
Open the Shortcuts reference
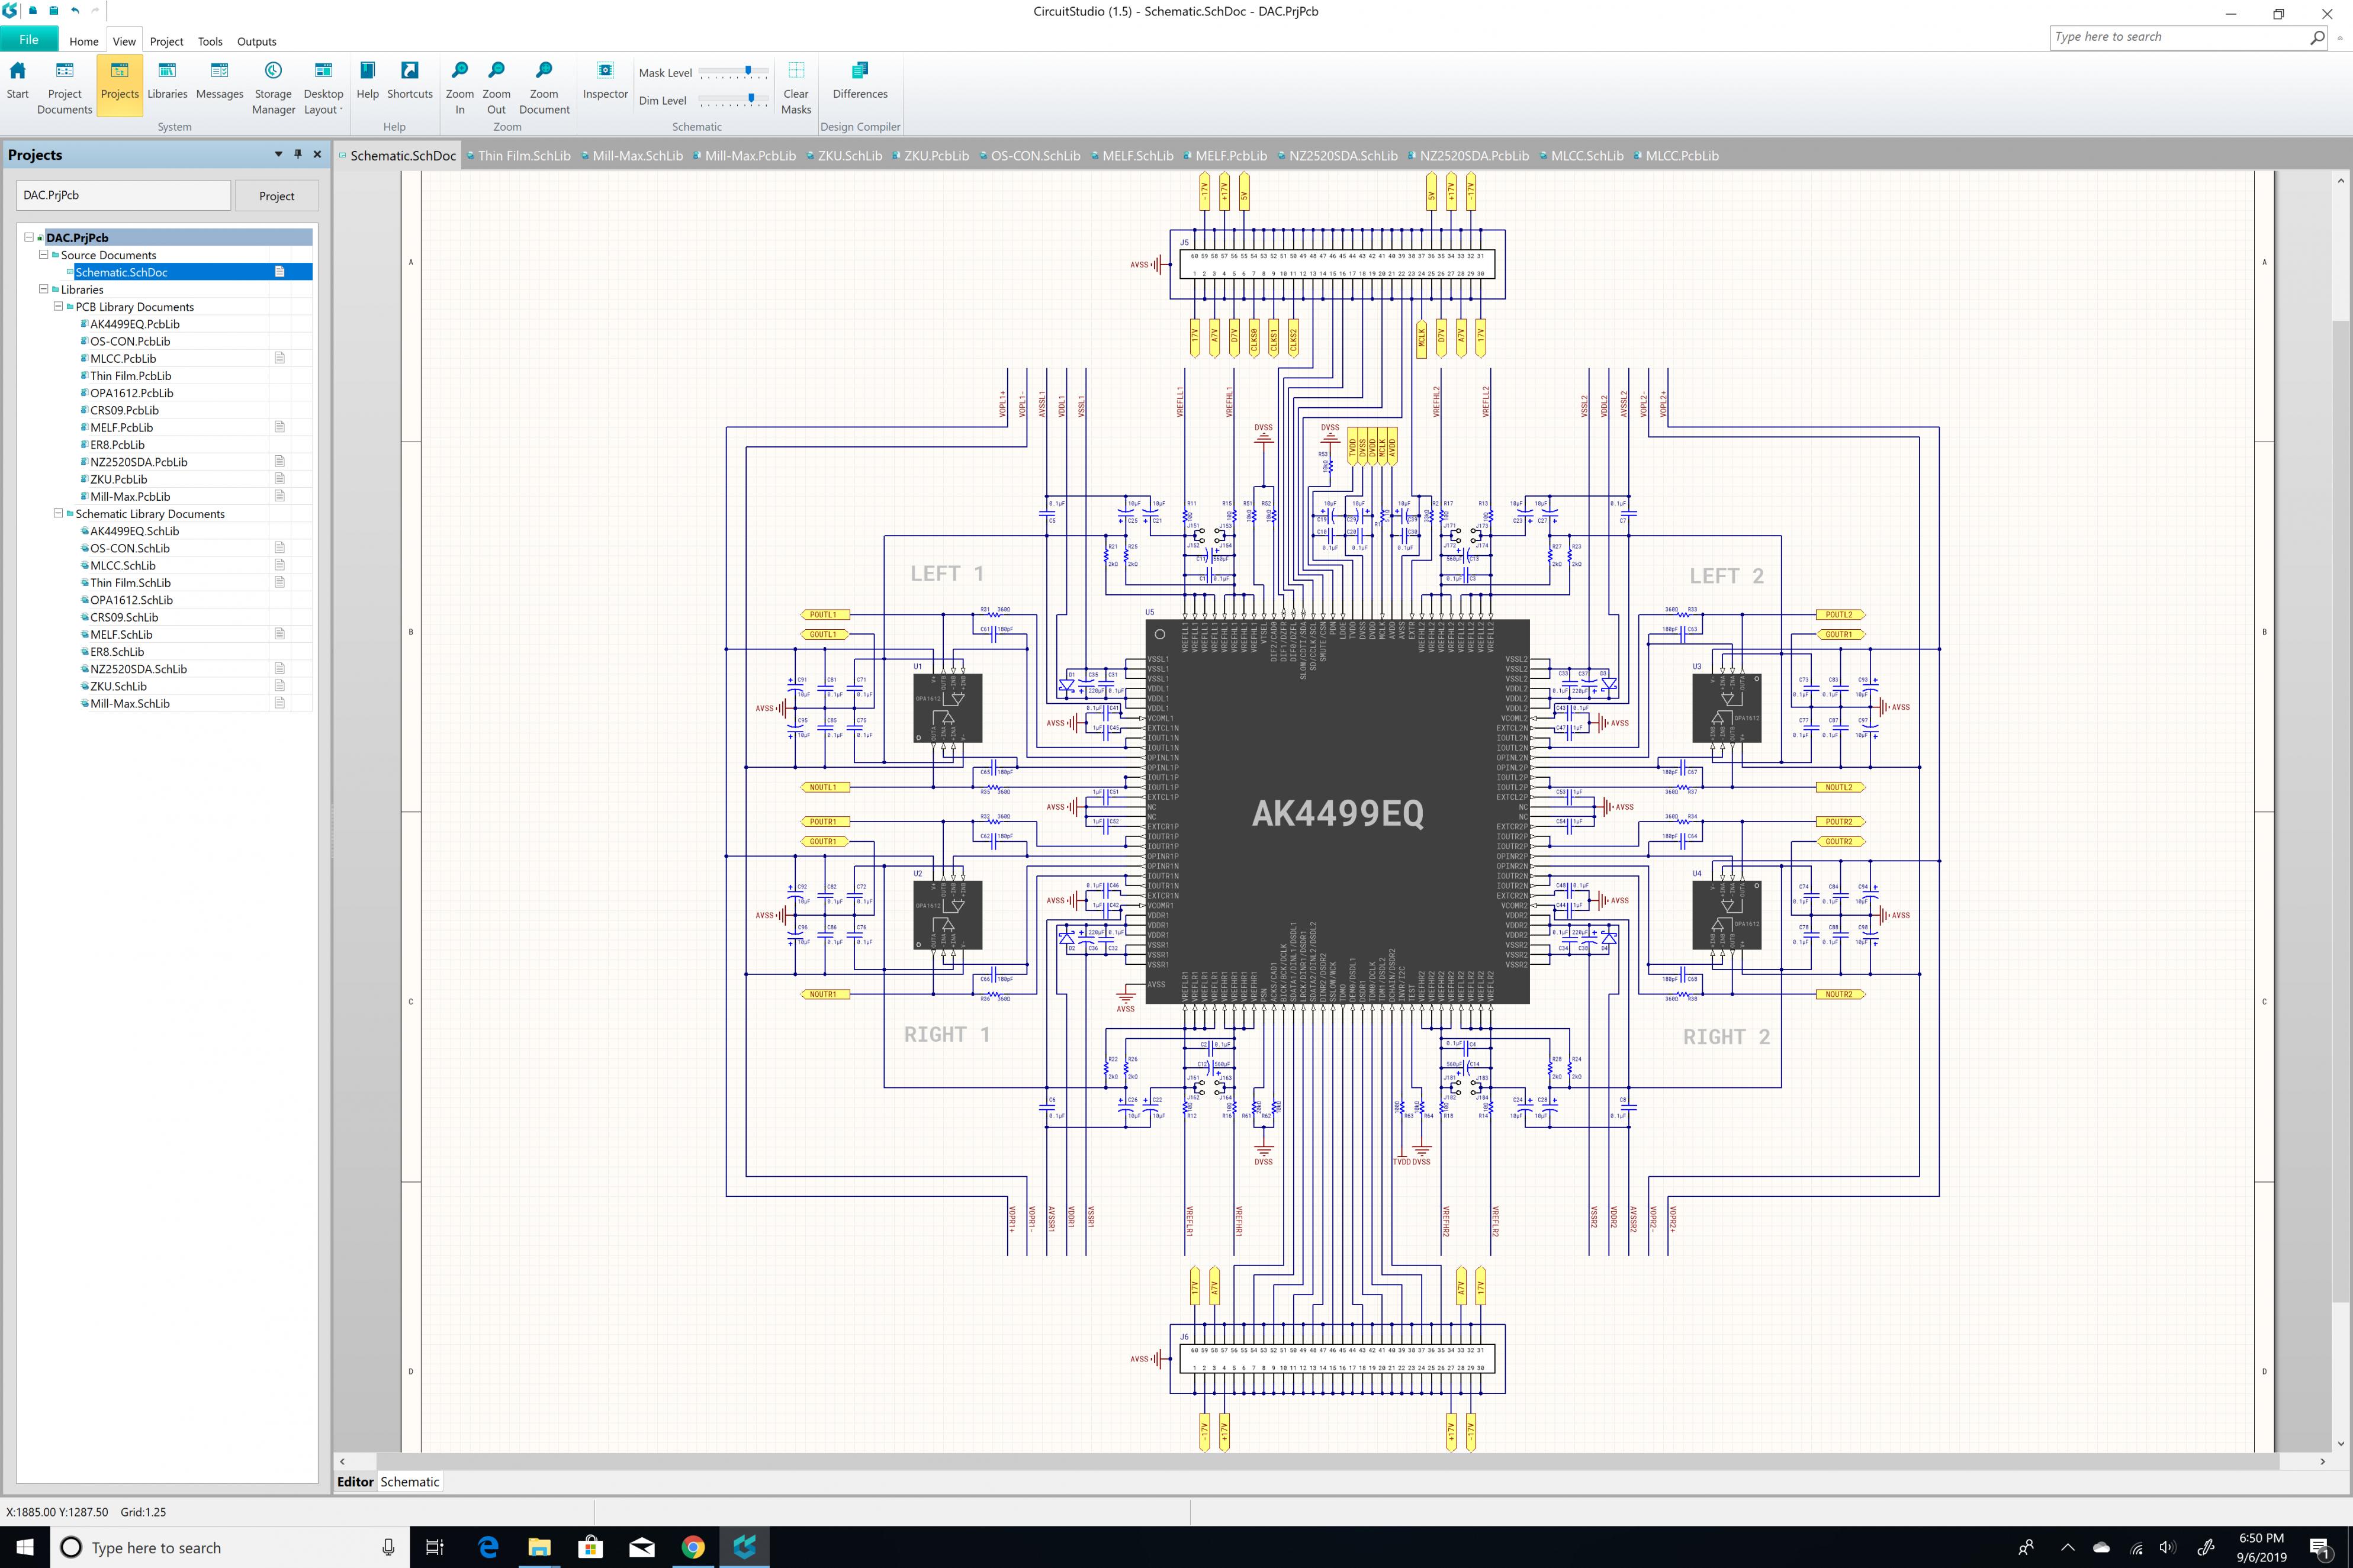[x=410, y=81]
